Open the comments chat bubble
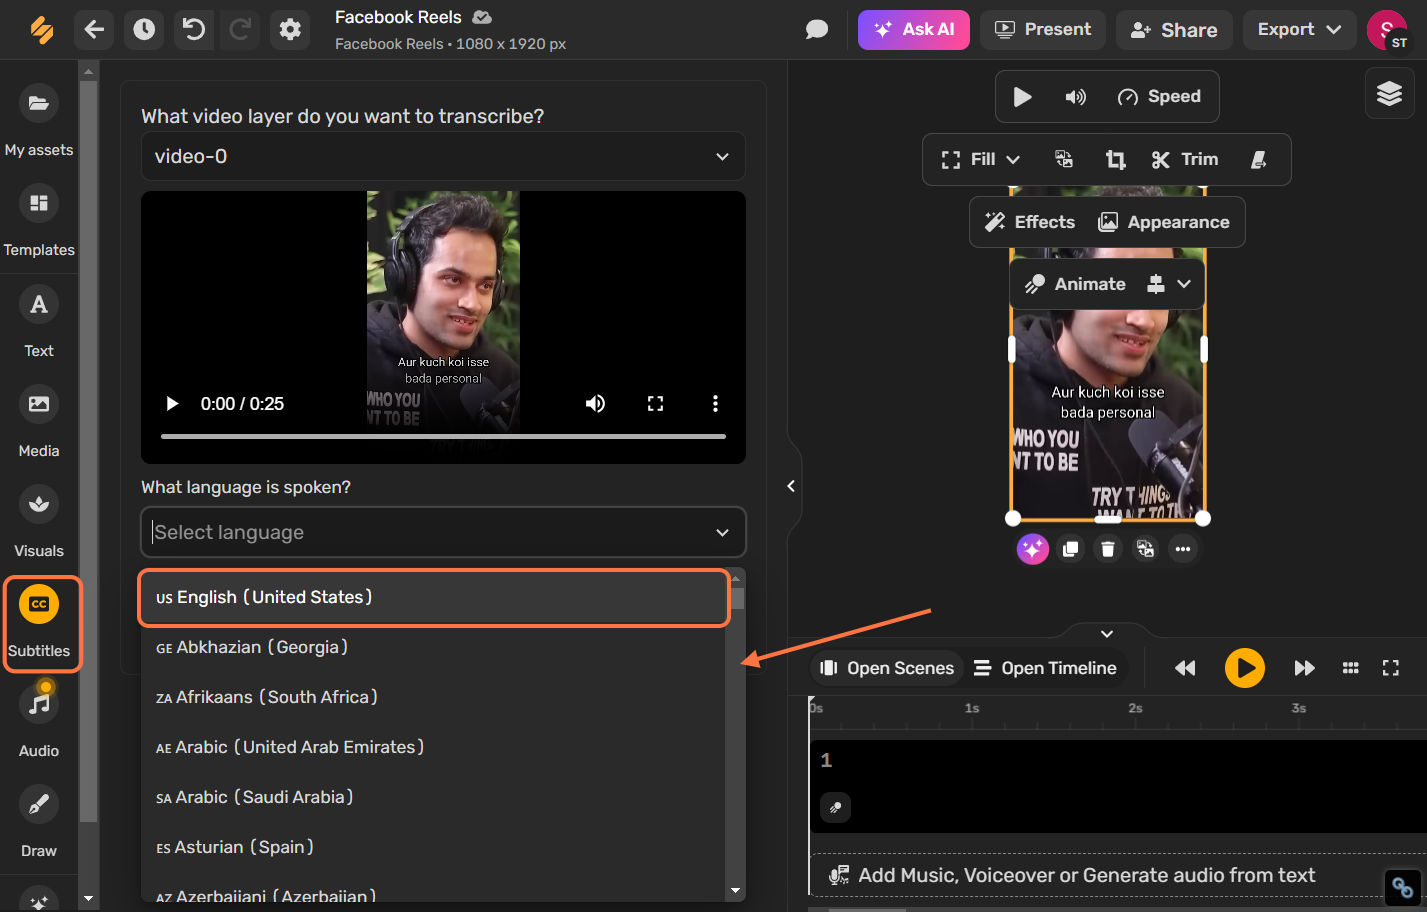 click(x=817, y=30)
